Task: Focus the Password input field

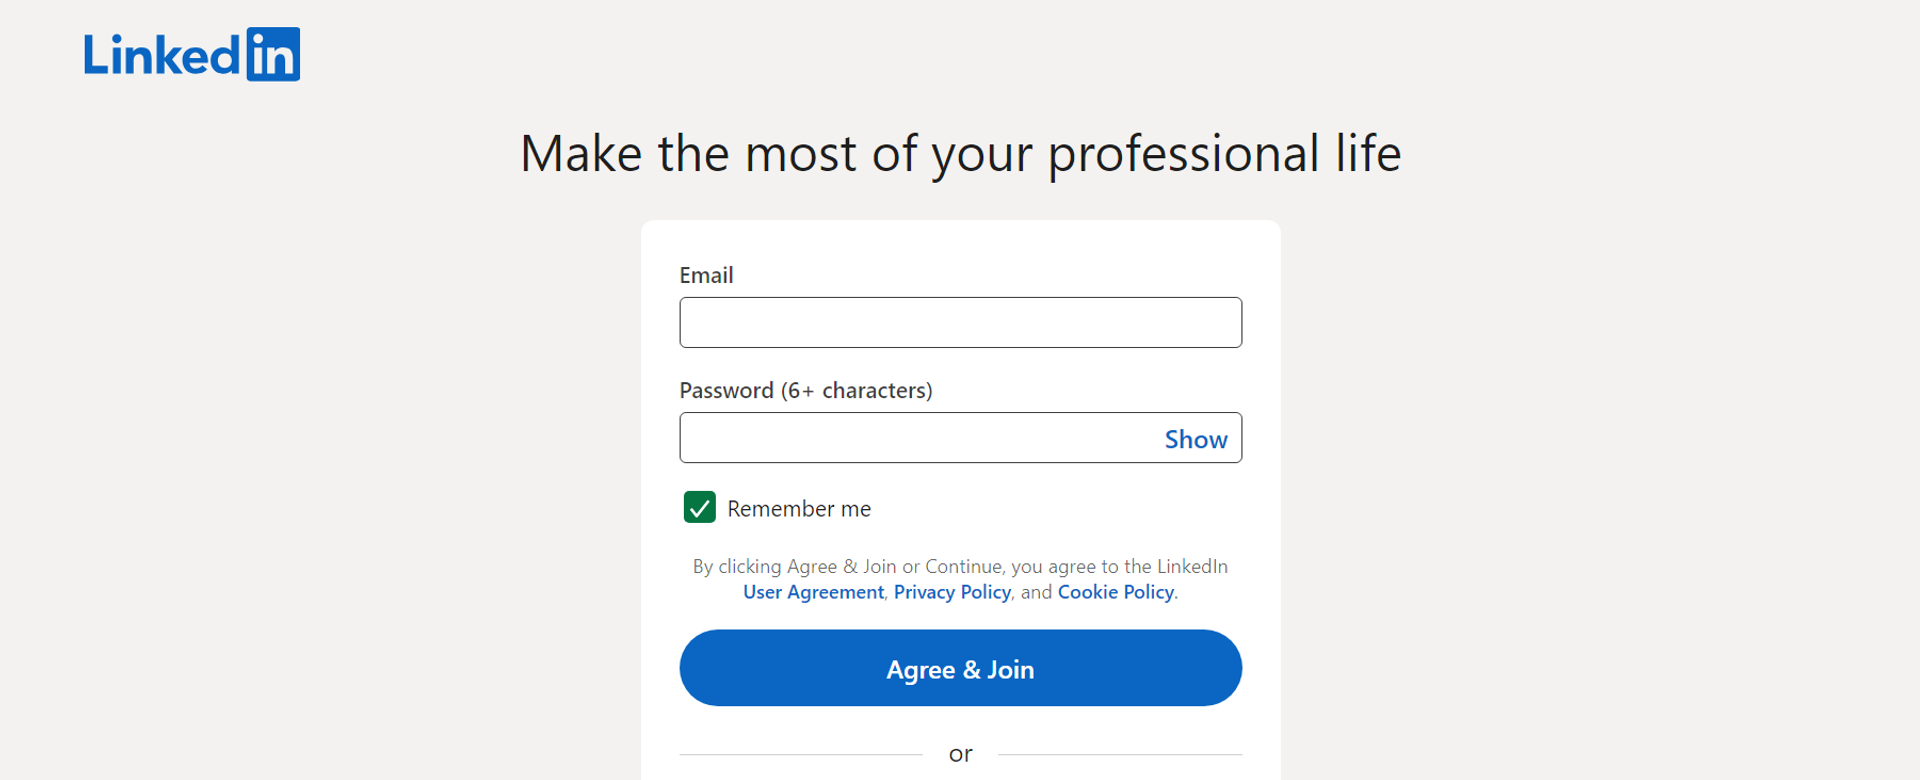Action: coord(900,438)
